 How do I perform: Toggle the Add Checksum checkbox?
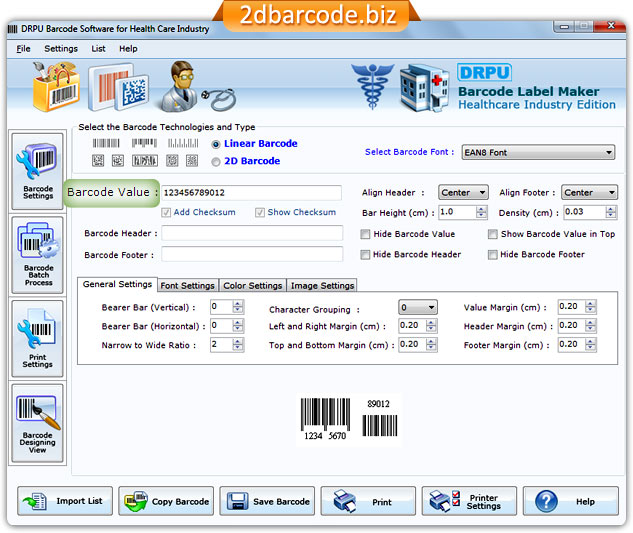[166, 212]
